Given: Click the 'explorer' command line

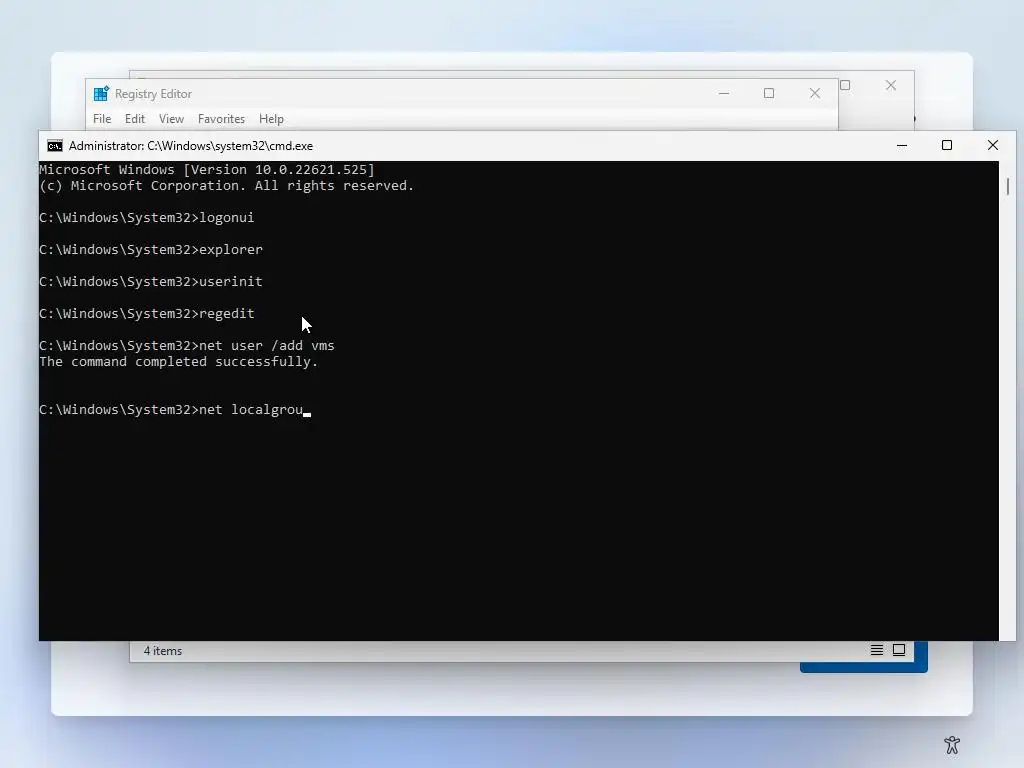Looking at the screenshot, I should pyautogui.click(x=151, y=249).
